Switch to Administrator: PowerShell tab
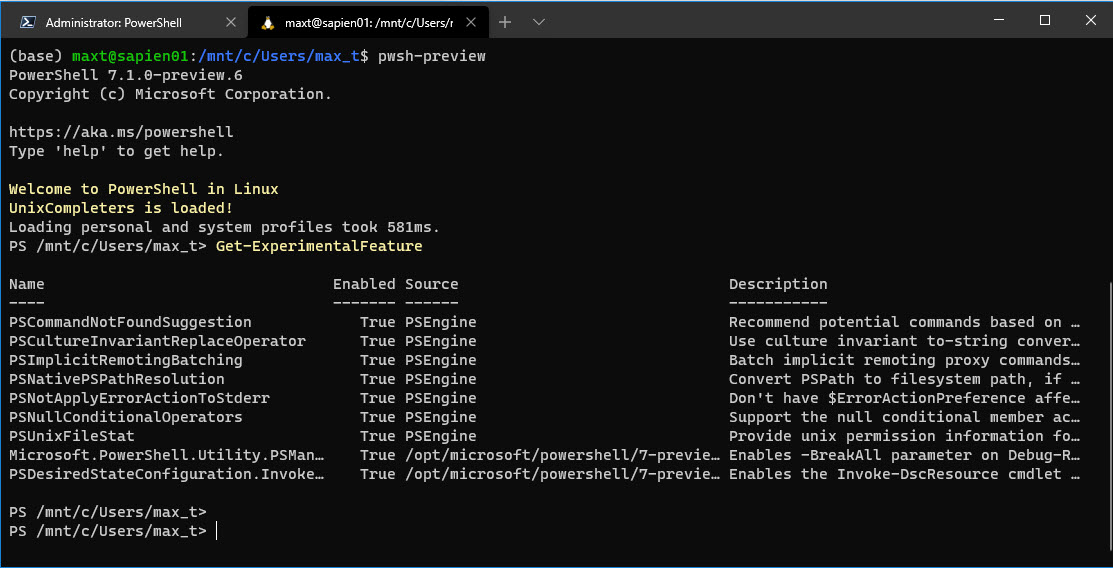The image size is (1113, 568). pyautogui.click(x=124, y=22)
